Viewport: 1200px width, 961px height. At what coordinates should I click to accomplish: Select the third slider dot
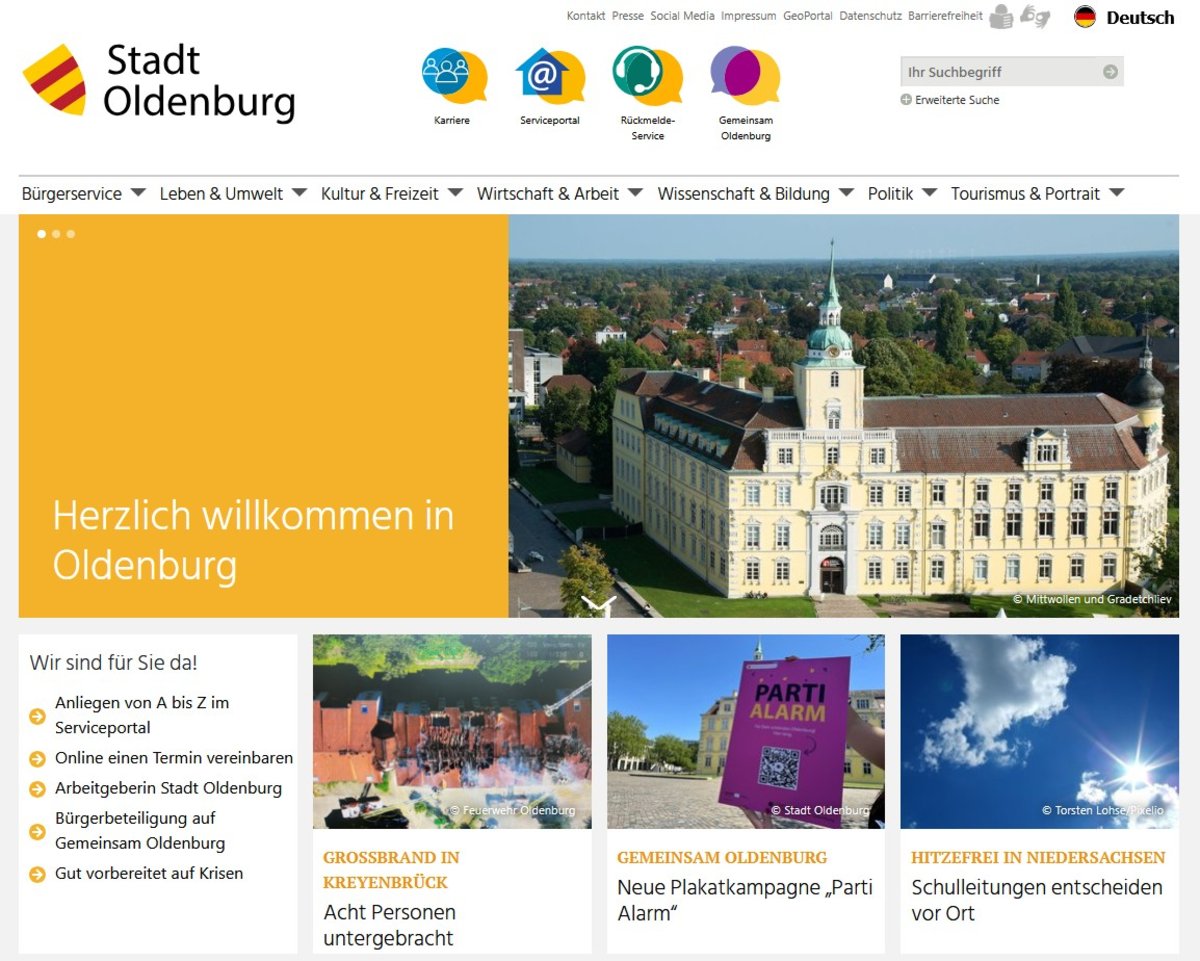[70, 234]
